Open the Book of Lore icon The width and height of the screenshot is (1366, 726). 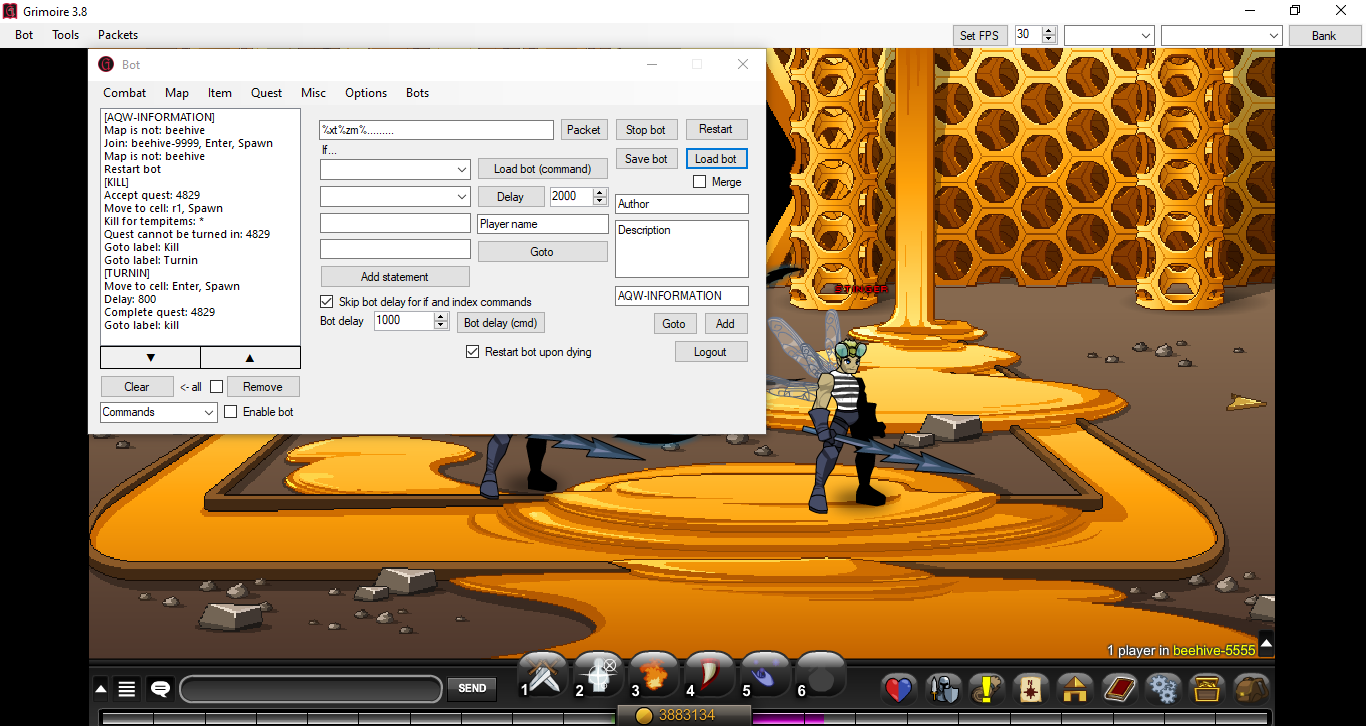1119,689
